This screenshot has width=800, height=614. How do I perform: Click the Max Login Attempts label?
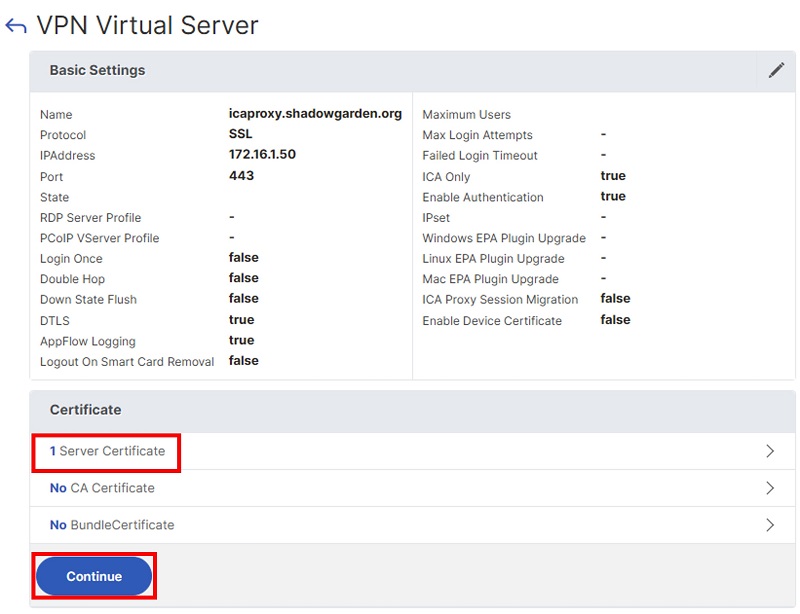(x=477, y=135)
